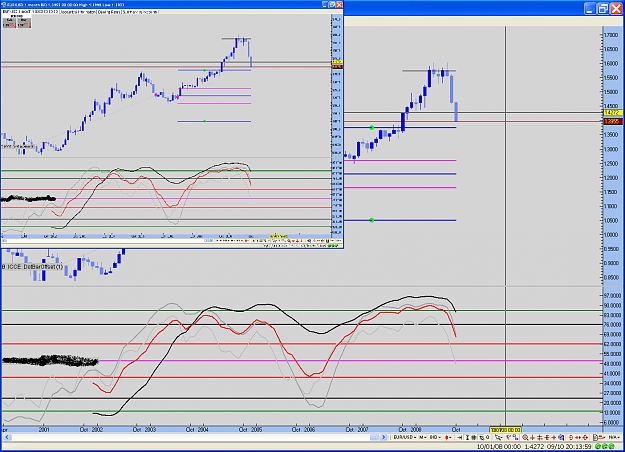
Task: Click the double horizontal red lines tool
Action: (x=539, y=437)
